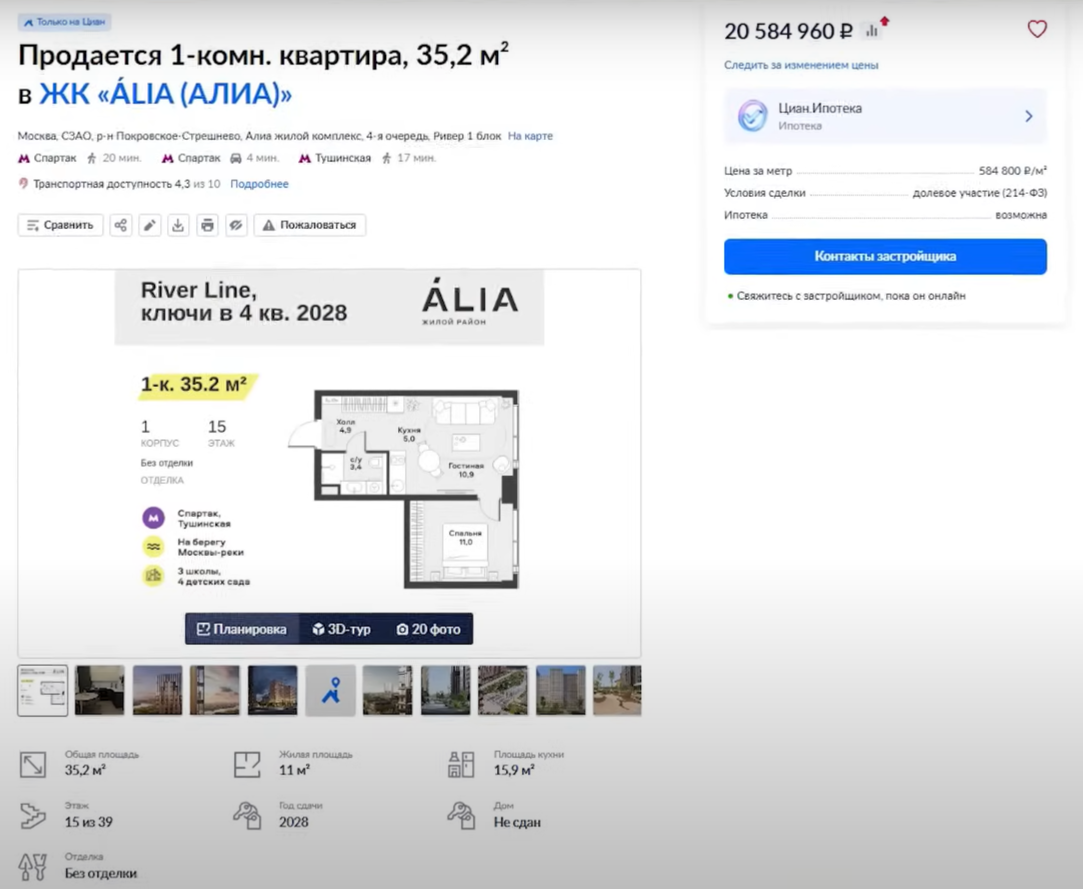This screenshot has width=1083, height=889.
Task: Click the schools icon in floor plan
Action: coord(153,575)
